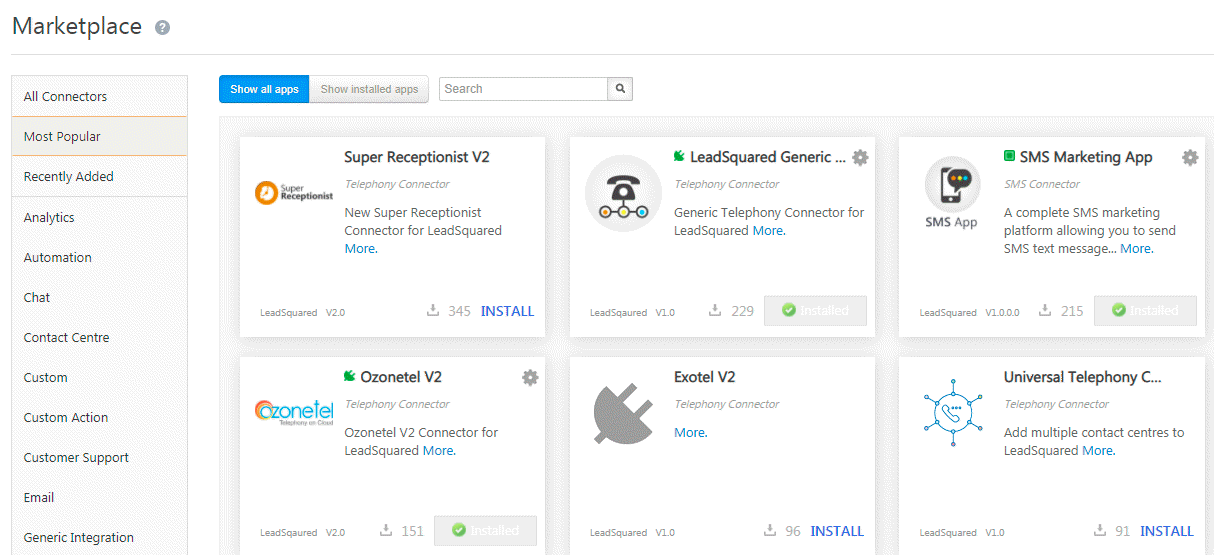Install Super Receptionist V2

pos(507,311)
